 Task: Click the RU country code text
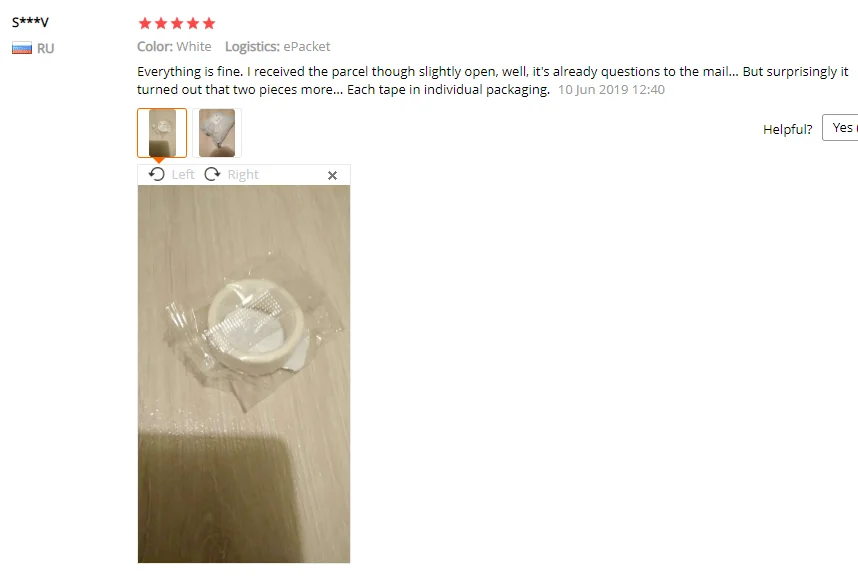(x=45, y=49)
